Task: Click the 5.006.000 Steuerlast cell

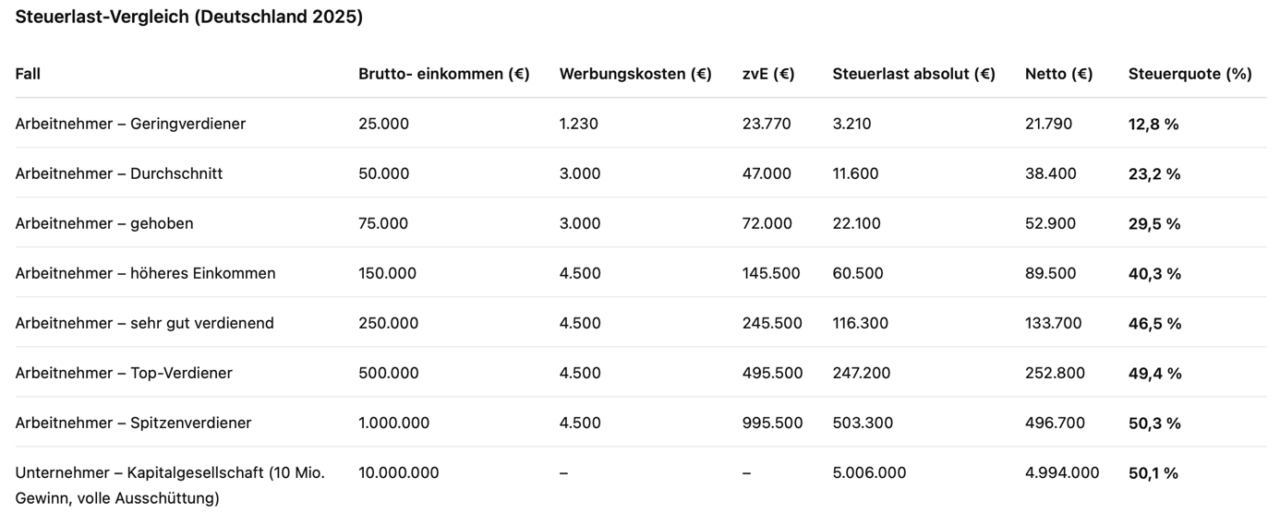Action: [869, 472]
